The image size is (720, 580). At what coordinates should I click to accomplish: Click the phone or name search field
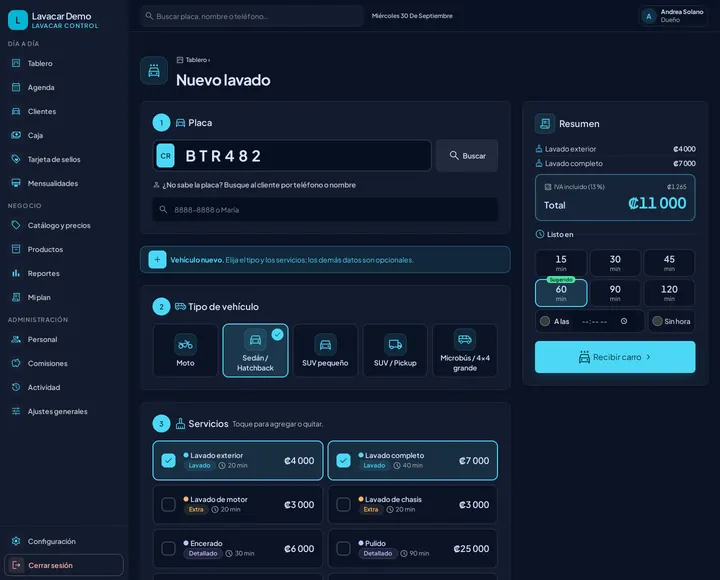(325, 209)
